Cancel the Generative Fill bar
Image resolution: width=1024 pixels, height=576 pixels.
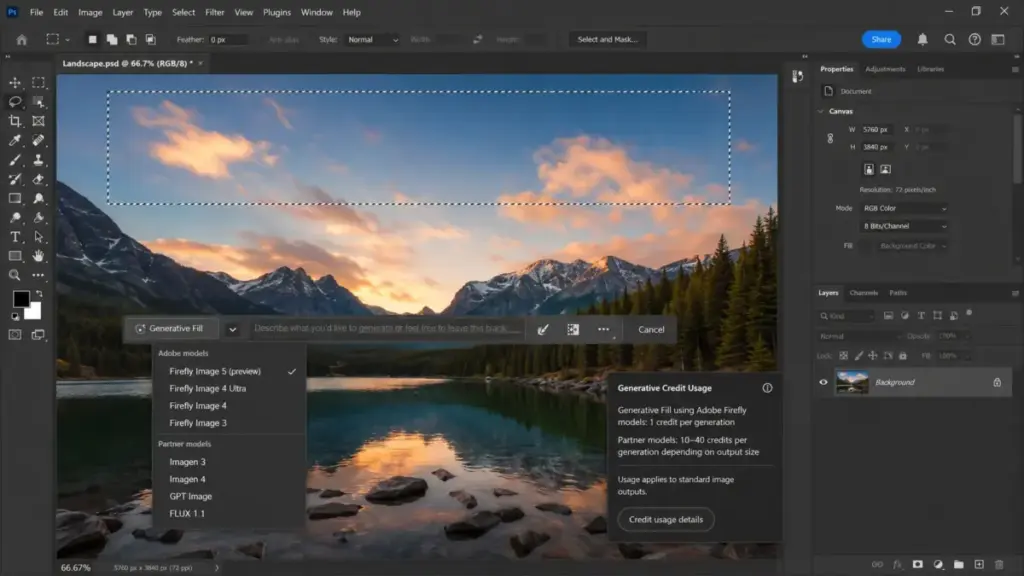[x=651, y=330]
